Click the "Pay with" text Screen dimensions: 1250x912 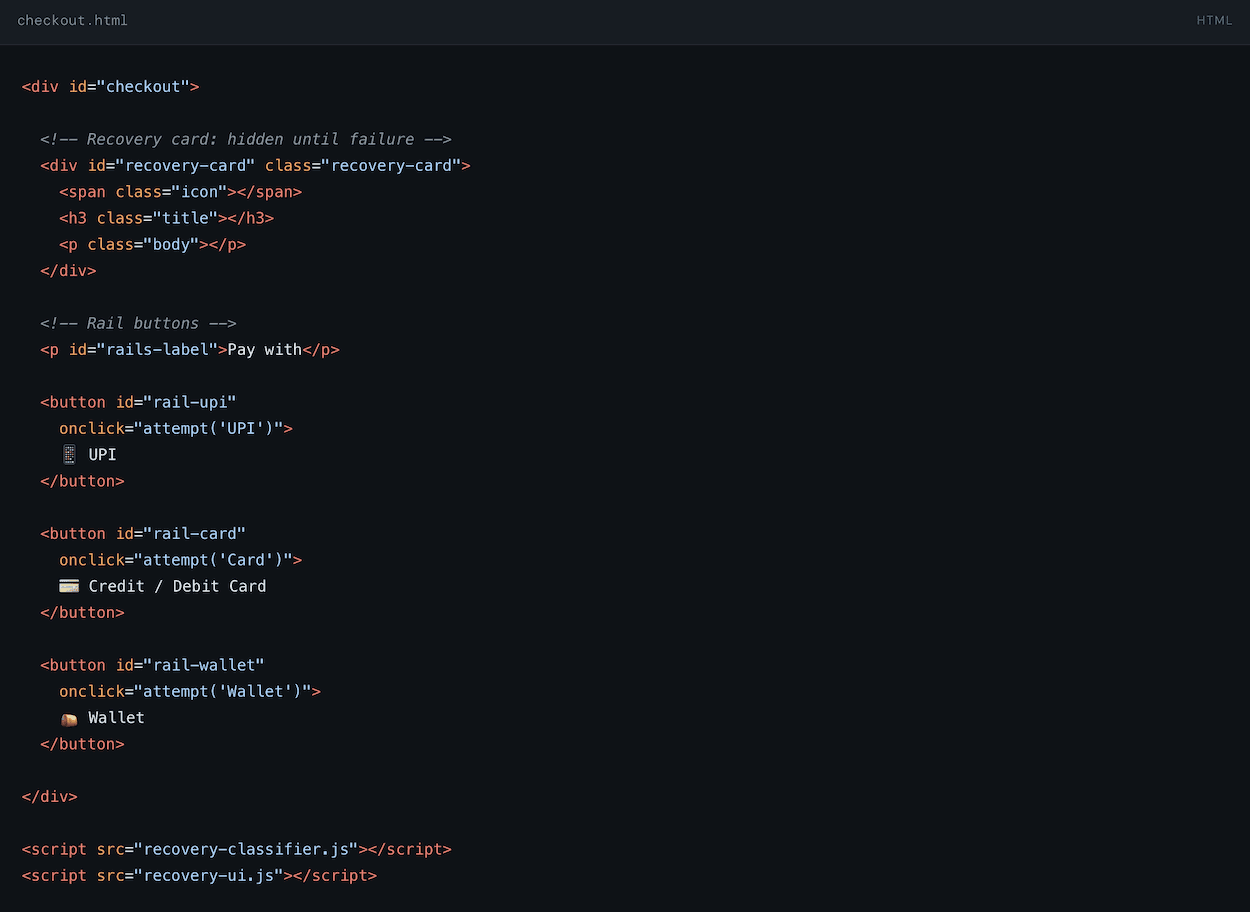point(265,350)
